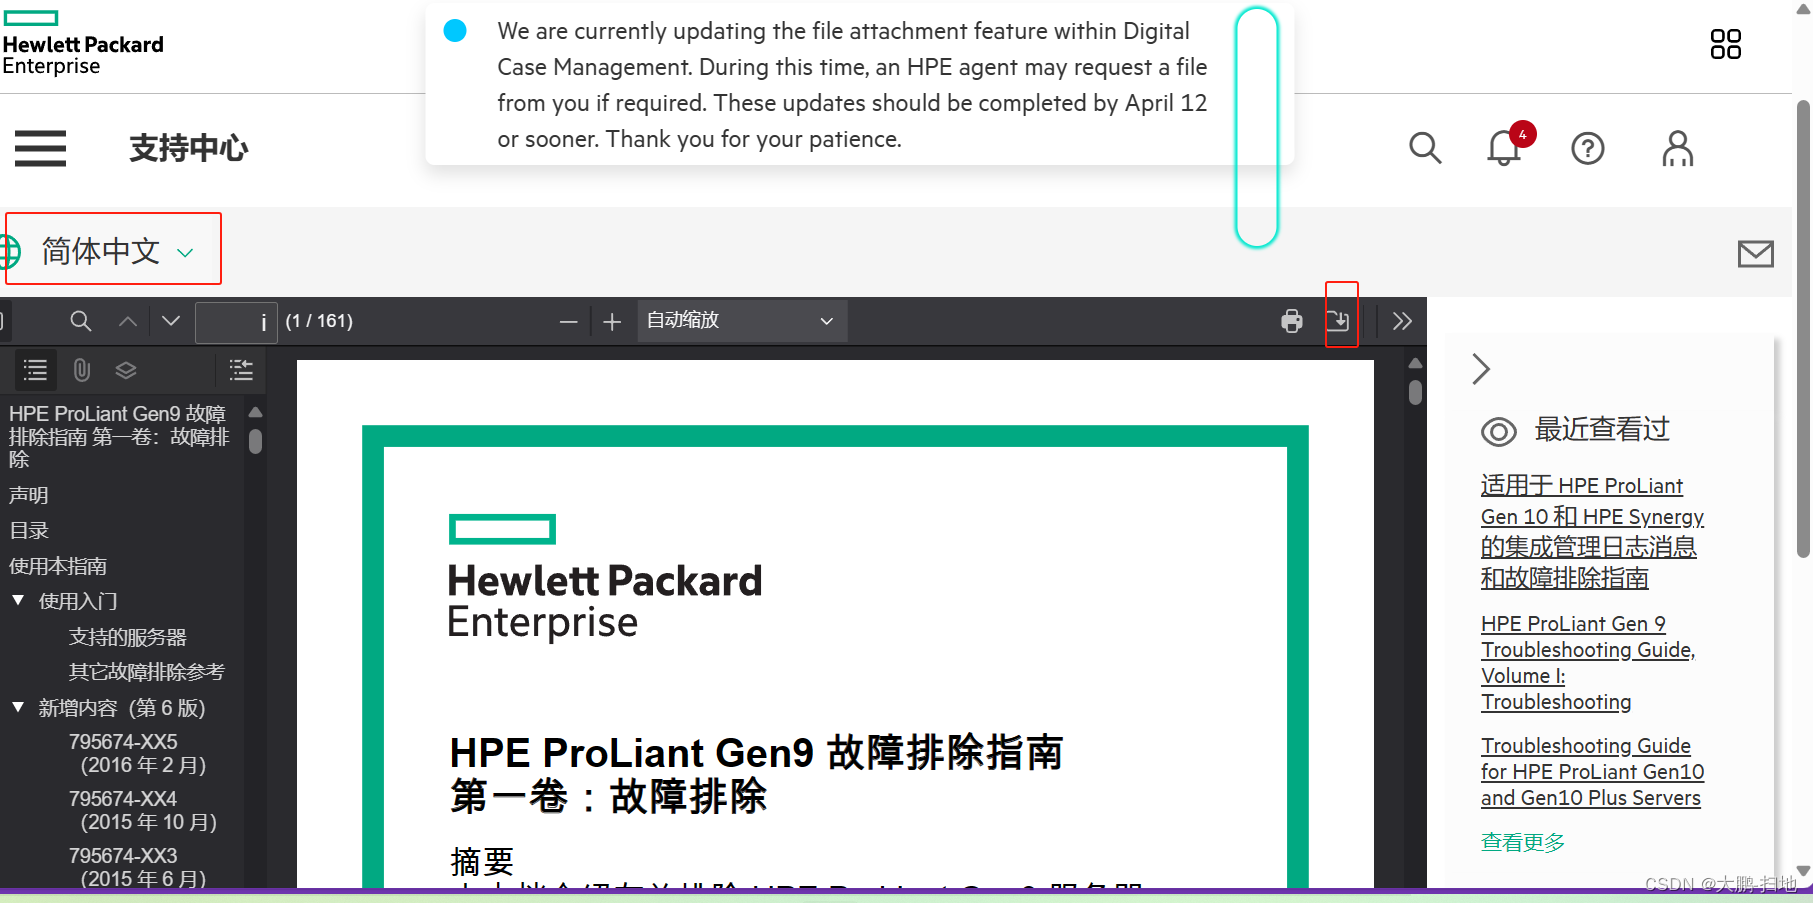This screenshot has width=1813, height=903.
Task: Zoom in the PDF
Action: tap(612, 321)
